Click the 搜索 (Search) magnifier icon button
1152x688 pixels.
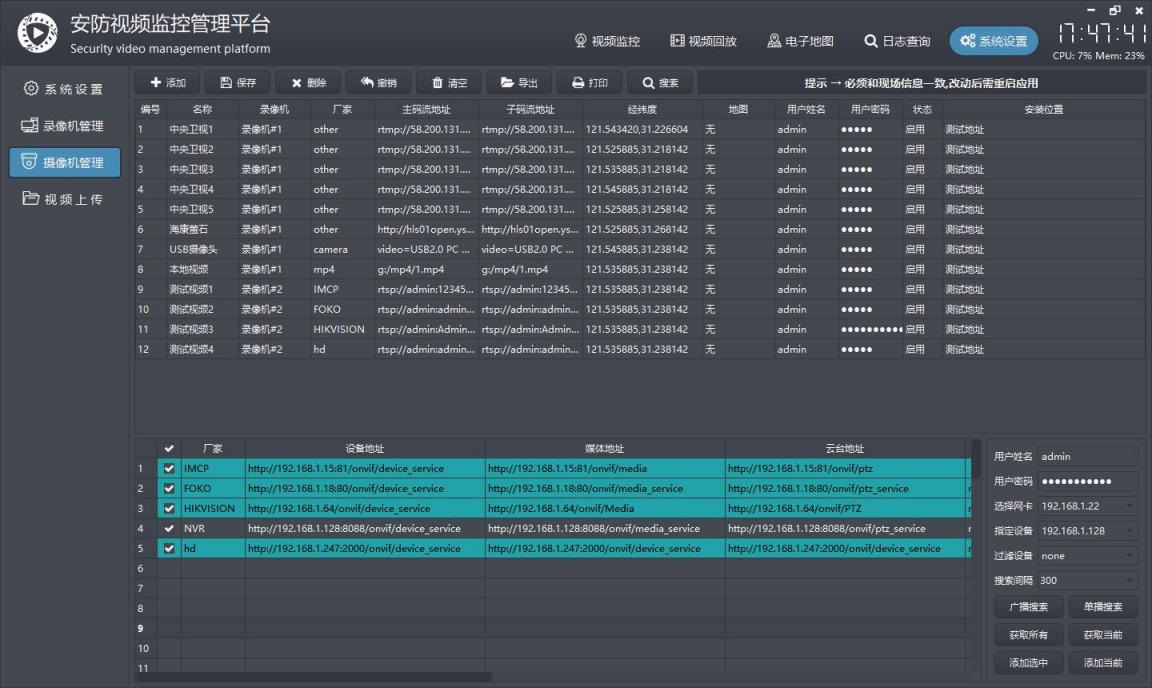(660, 83)
